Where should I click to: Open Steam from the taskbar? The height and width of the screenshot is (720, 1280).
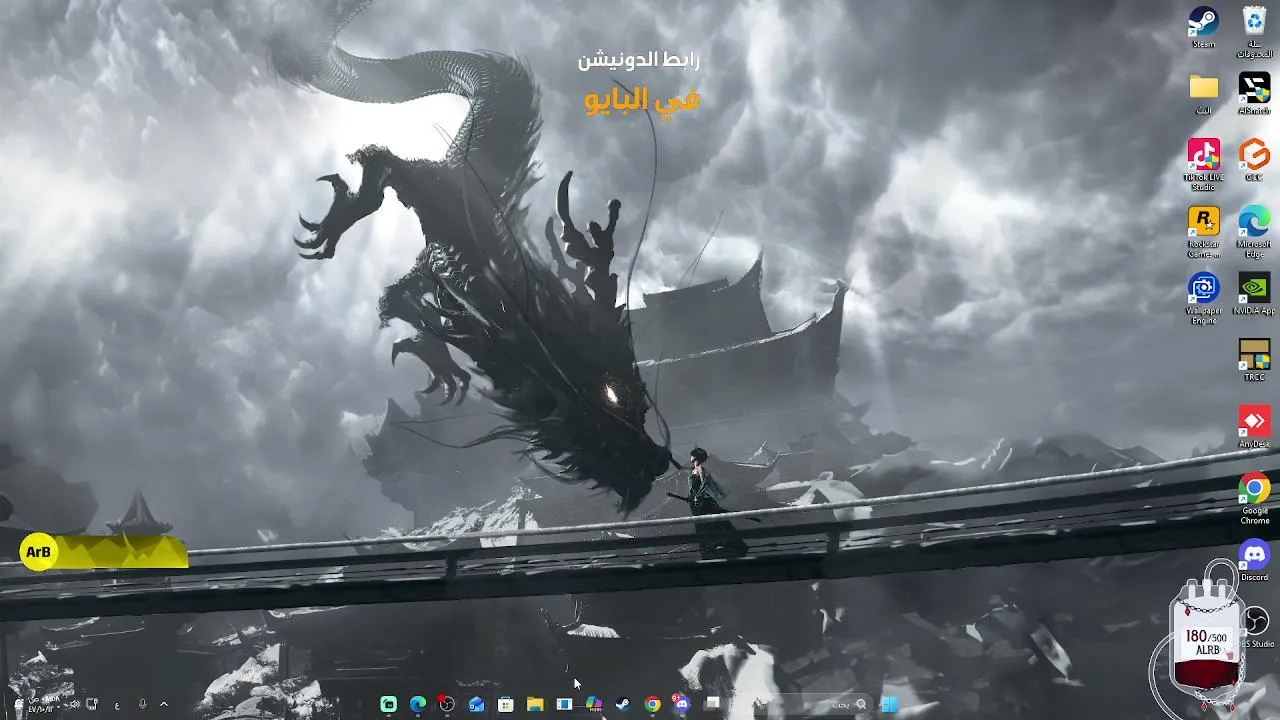623,704
